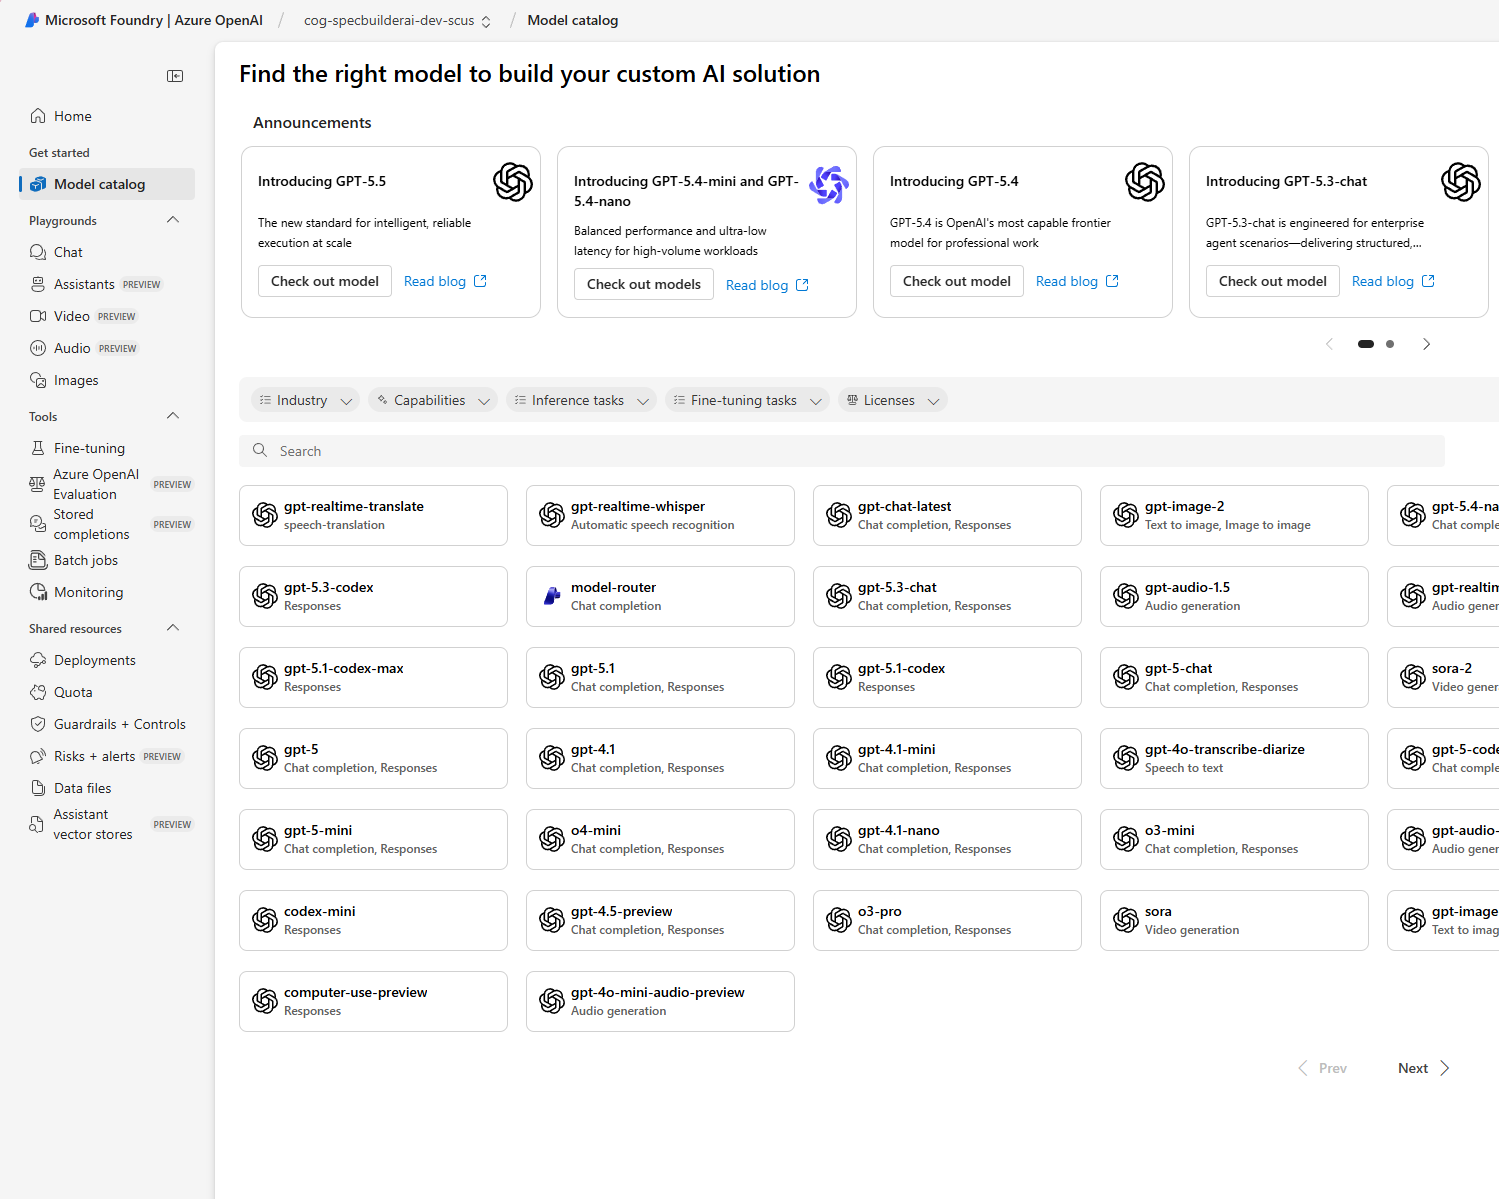Click the Stored completions icon
This screenshot has height=1199, width=1499.
(37, 524)
